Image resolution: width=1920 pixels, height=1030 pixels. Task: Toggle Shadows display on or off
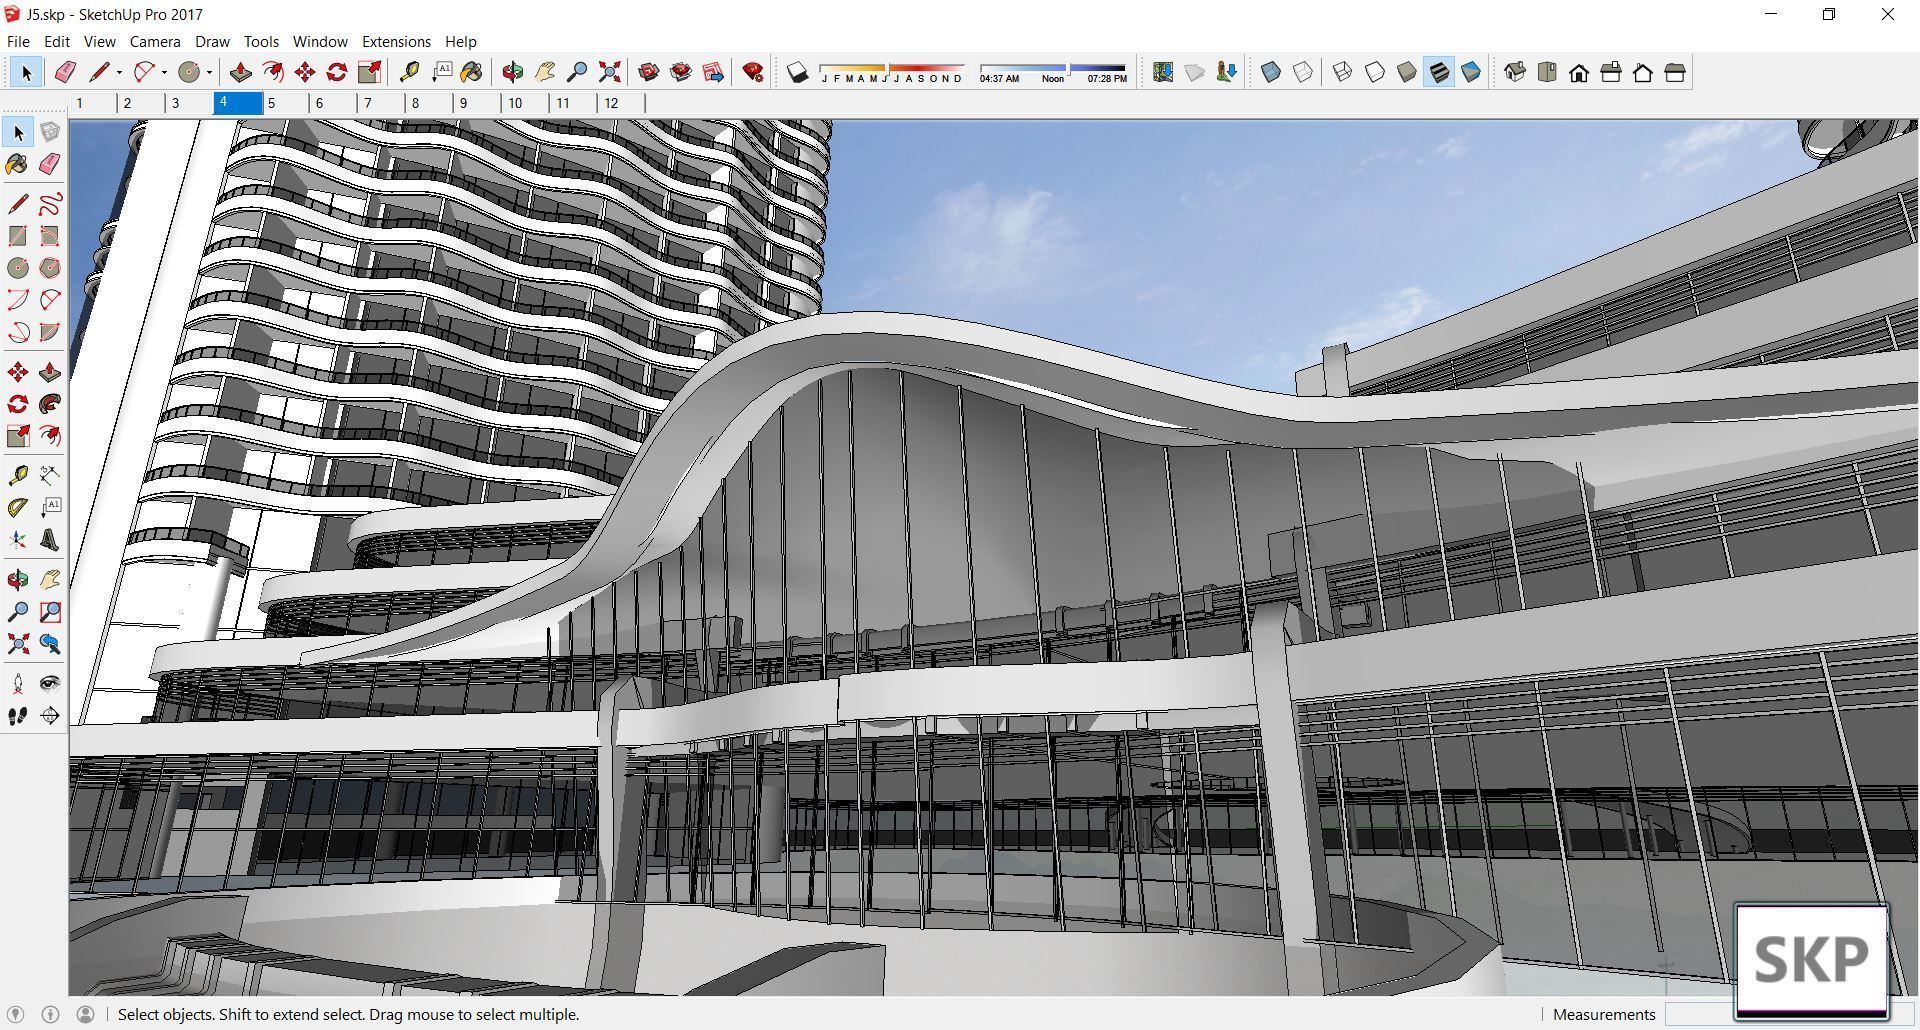797,72
